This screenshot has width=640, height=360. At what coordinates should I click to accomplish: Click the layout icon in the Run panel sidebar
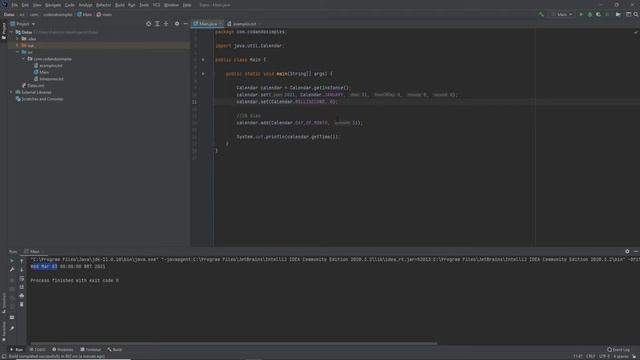coord(12,317)
